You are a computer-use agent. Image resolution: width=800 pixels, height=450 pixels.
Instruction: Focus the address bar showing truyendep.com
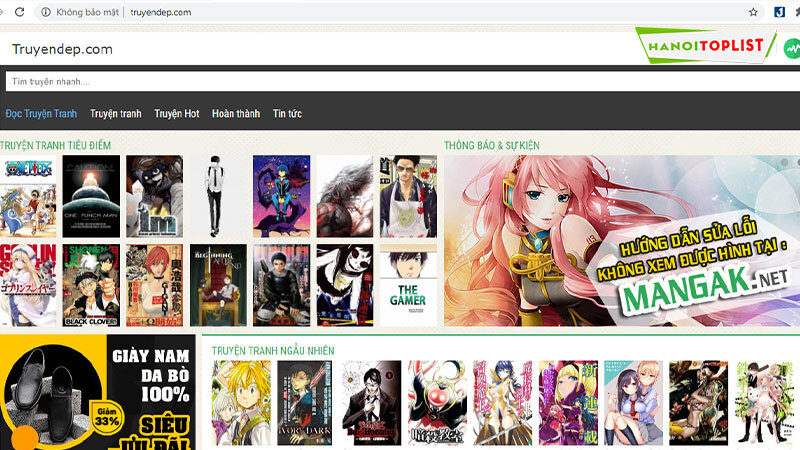click(x=398, y=12)
